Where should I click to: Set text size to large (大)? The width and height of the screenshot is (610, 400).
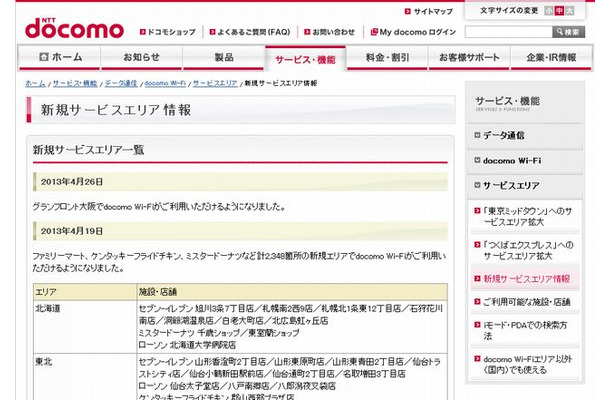[x=570, y=11]
